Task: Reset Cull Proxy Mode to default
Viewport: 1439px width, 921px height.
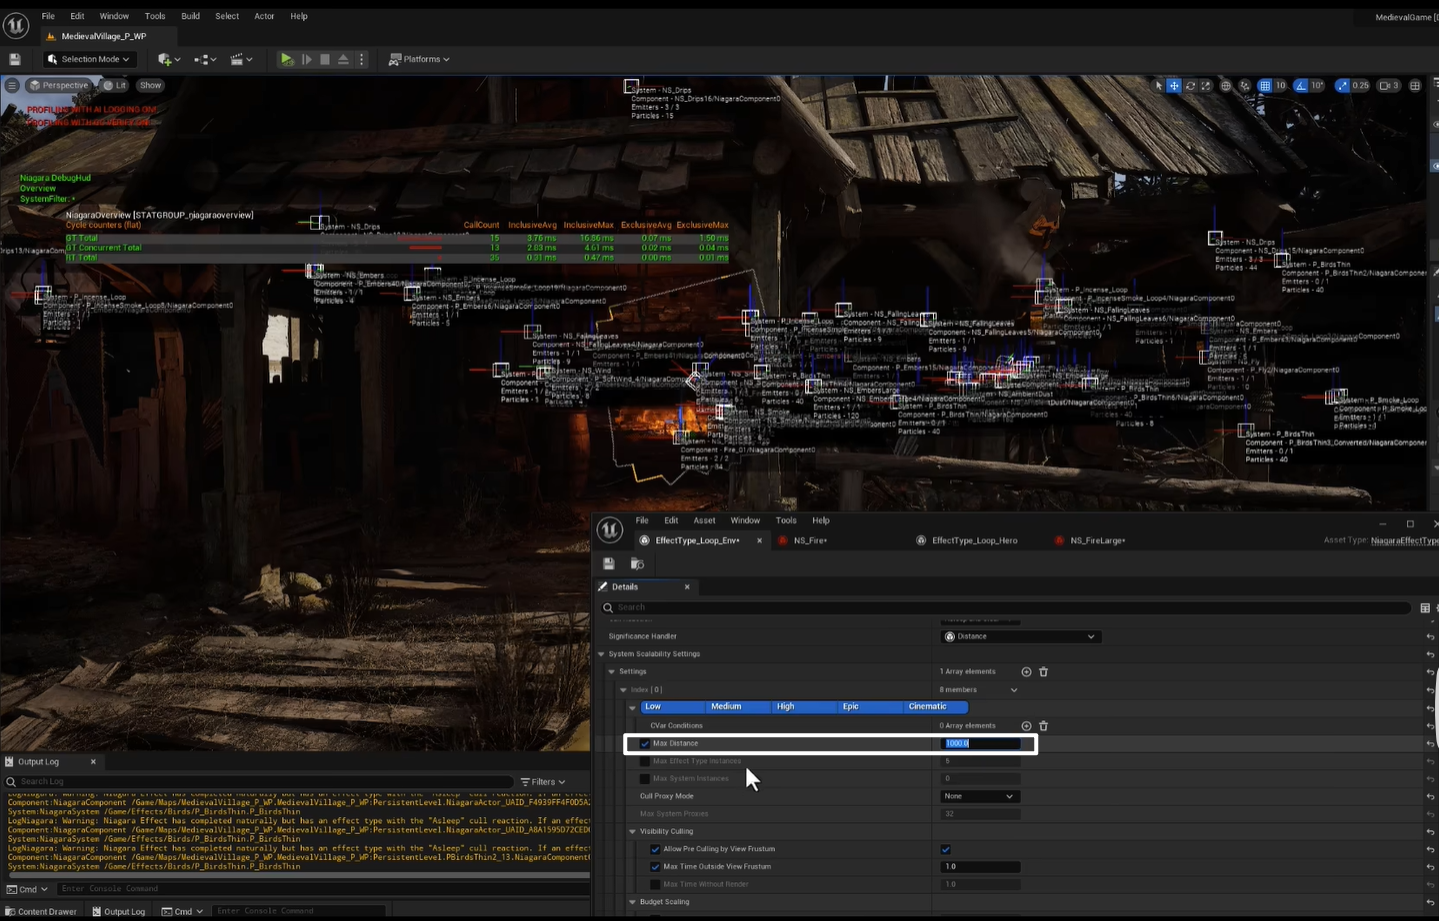Action: click(1430, 797)
